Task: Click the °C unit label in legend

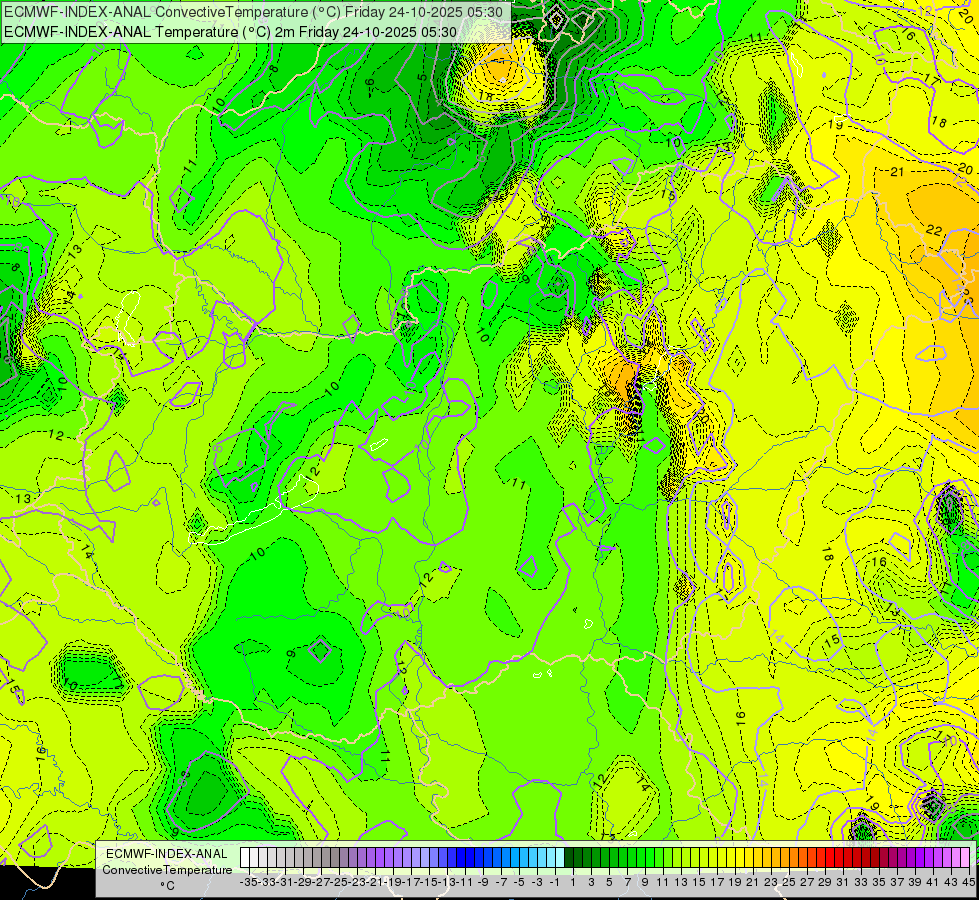Action: [x=167, y=886]
